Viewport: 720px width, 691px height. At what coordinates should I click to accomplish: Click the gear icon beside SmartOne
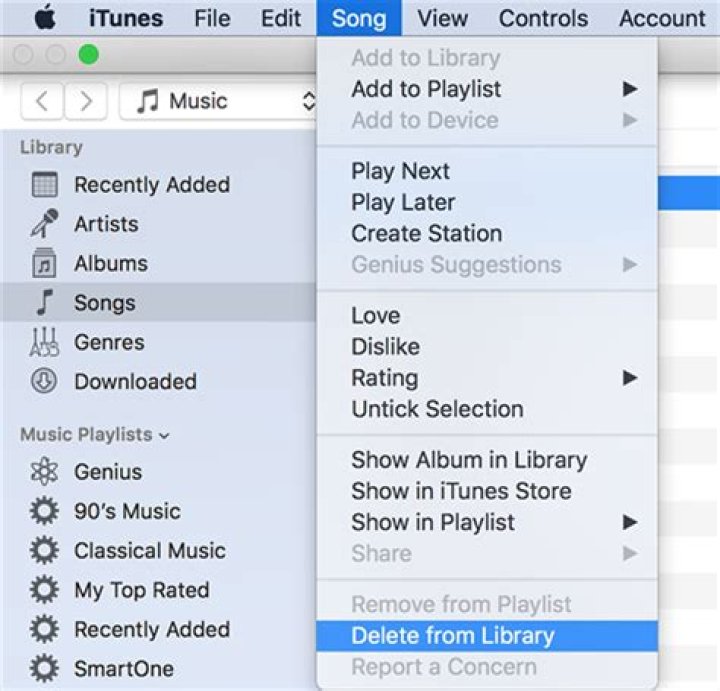pos(45,669)
